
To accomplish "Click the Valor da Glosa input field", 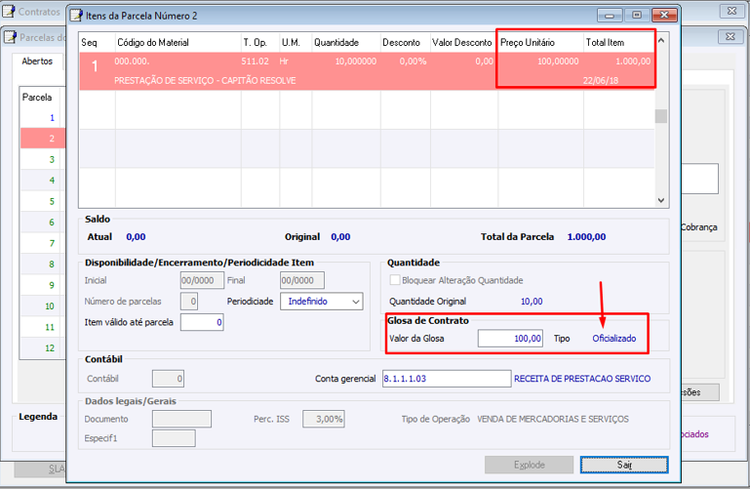I will [510, 338].
